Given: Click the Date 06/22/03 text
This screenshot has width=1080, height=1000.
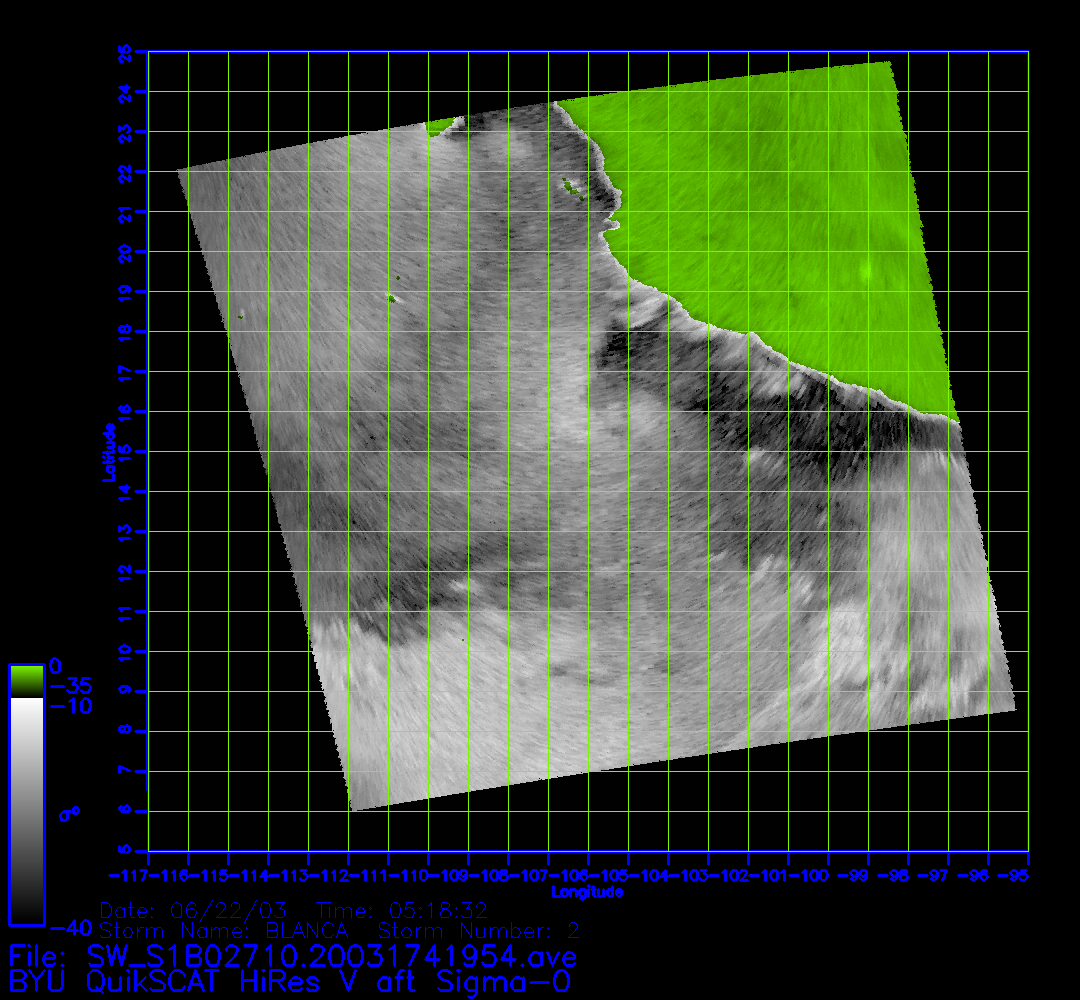Looking at the screenshot, I should coord(194,911).
